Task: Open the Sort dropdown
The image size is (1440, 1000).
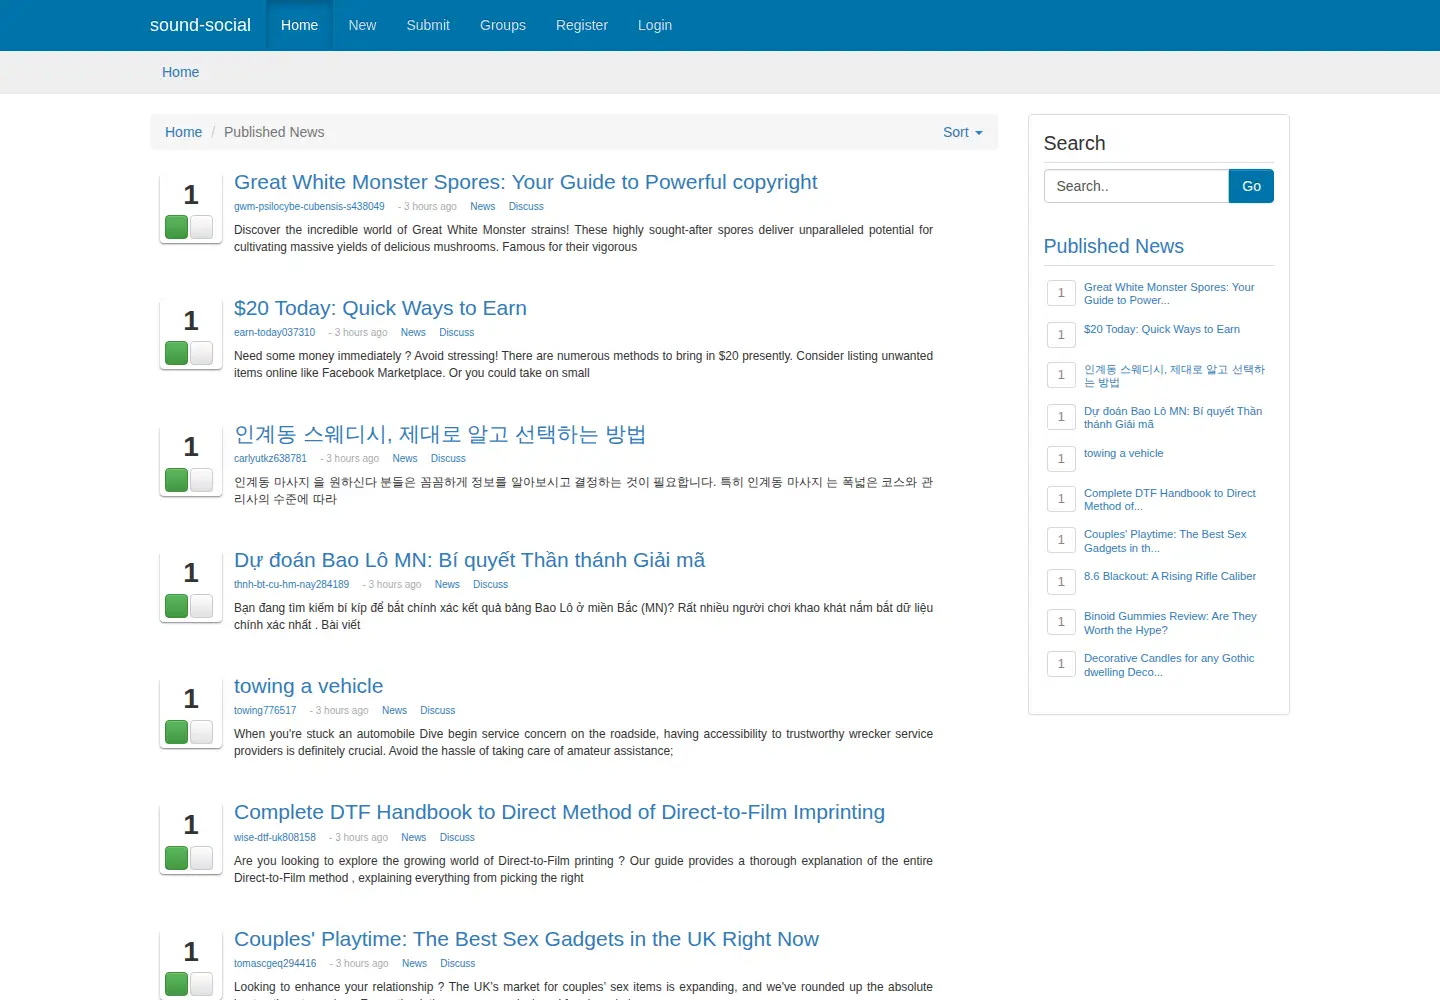Action: 962,132
